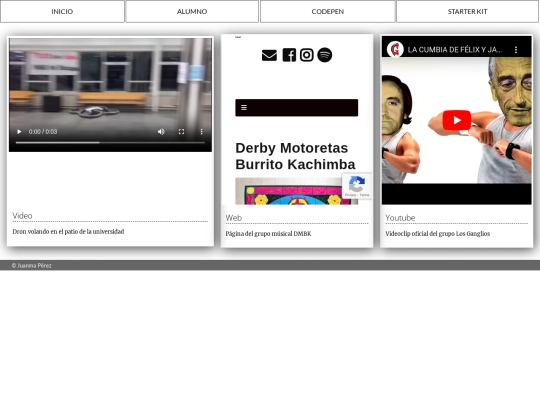Mute the drone video volume
540x405 pixels.
coord(161,132)
